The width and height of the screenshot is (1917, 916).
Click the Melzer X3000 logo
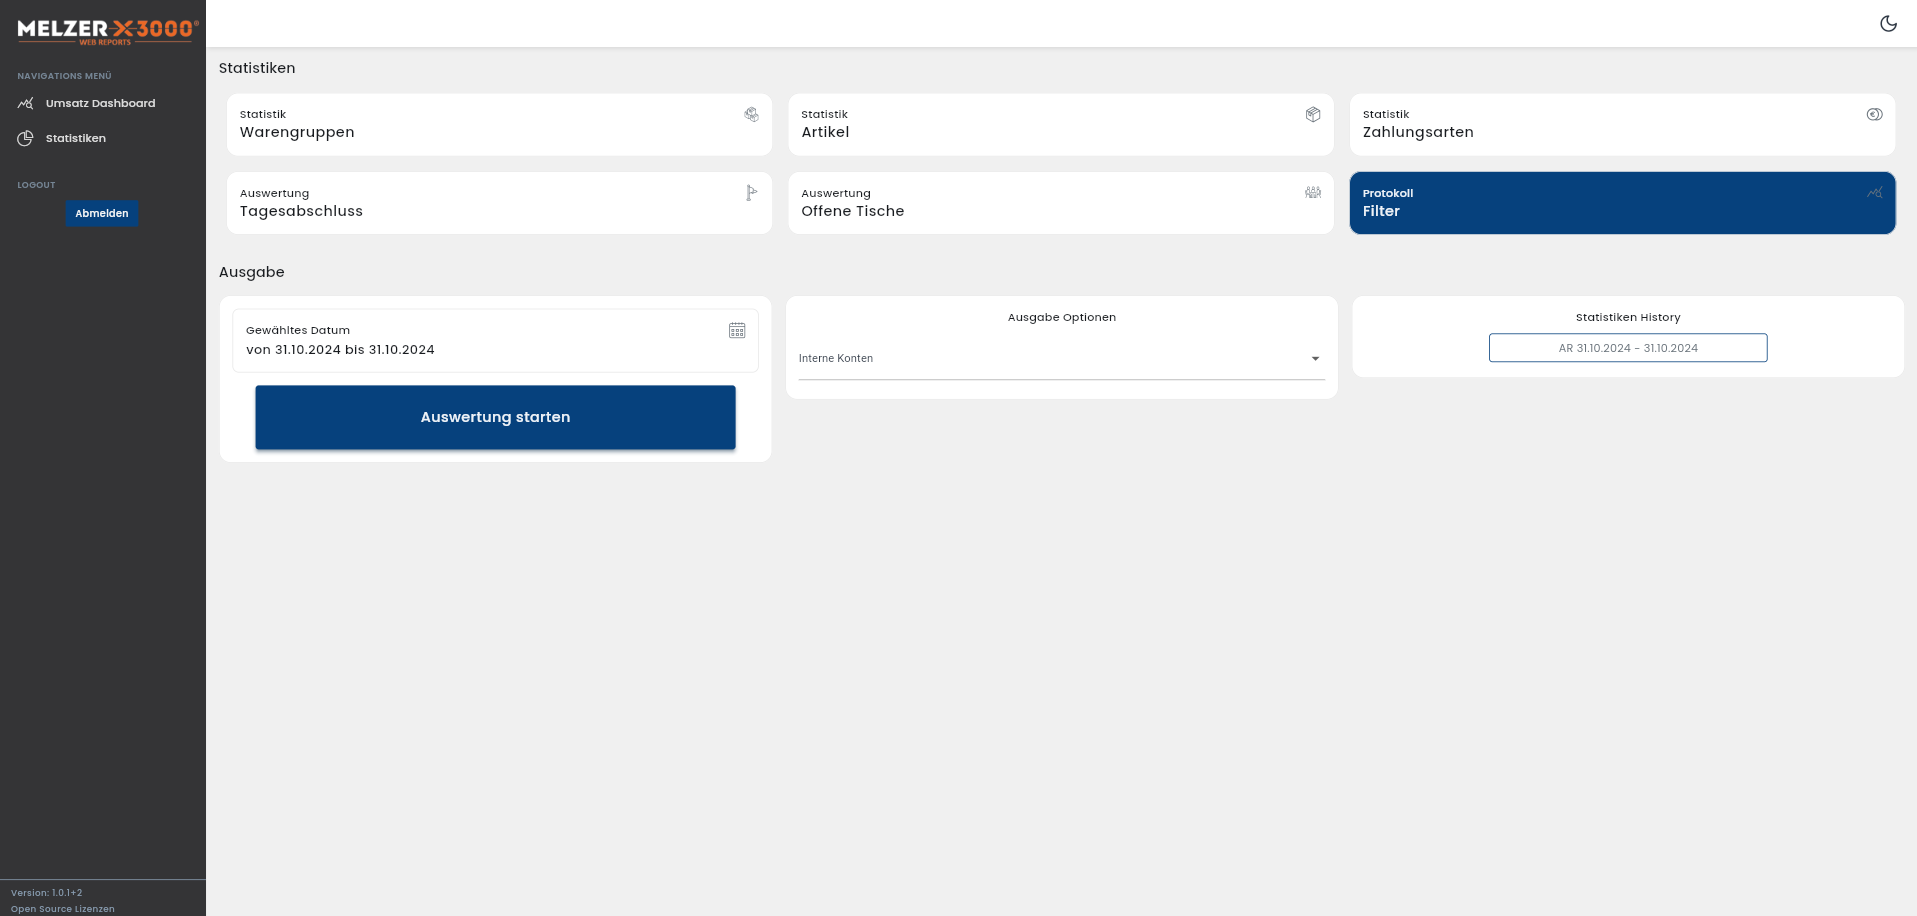pyautogui.click(x=107, y=31)
